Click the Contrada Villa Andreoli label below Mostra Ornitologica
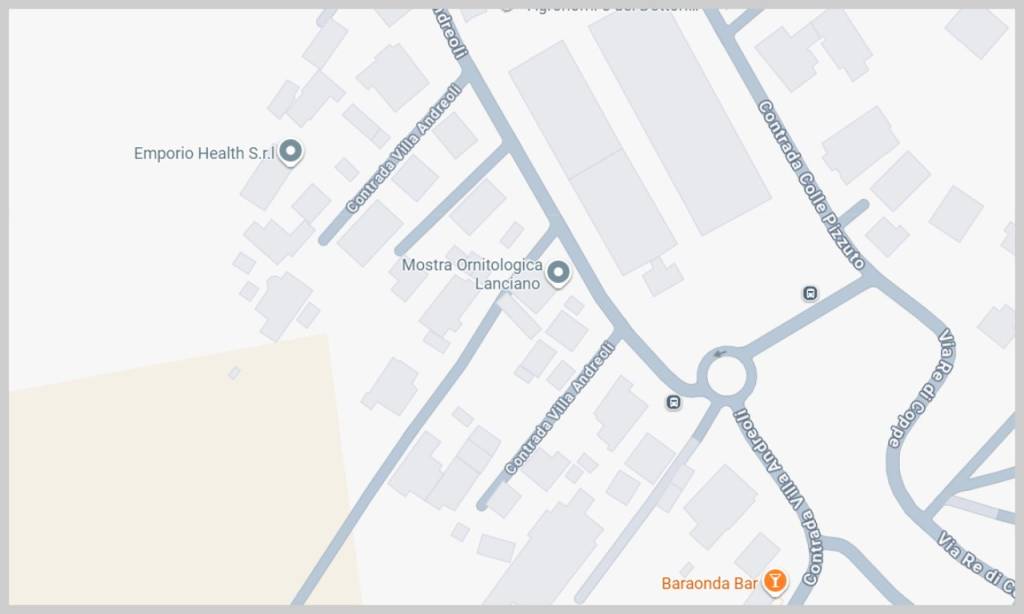The height and width of the screenshot is (614, 1024). click(560, 408)
